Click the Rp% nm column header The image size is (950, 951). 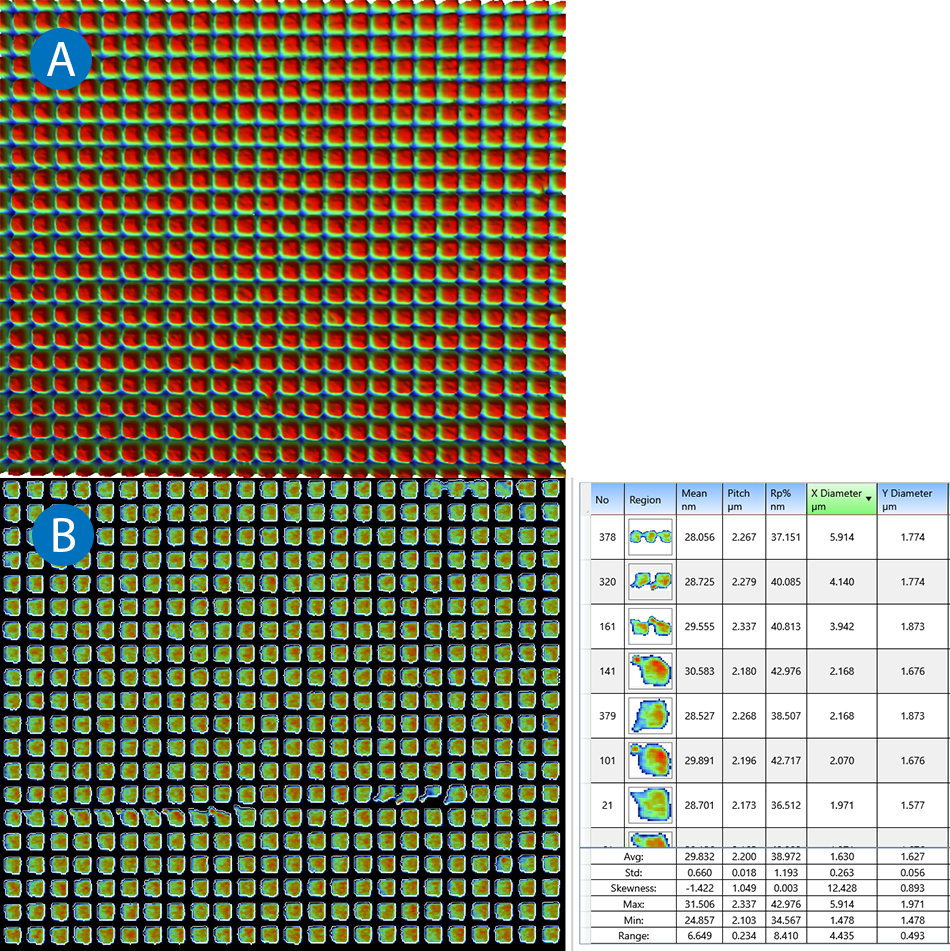786,499
